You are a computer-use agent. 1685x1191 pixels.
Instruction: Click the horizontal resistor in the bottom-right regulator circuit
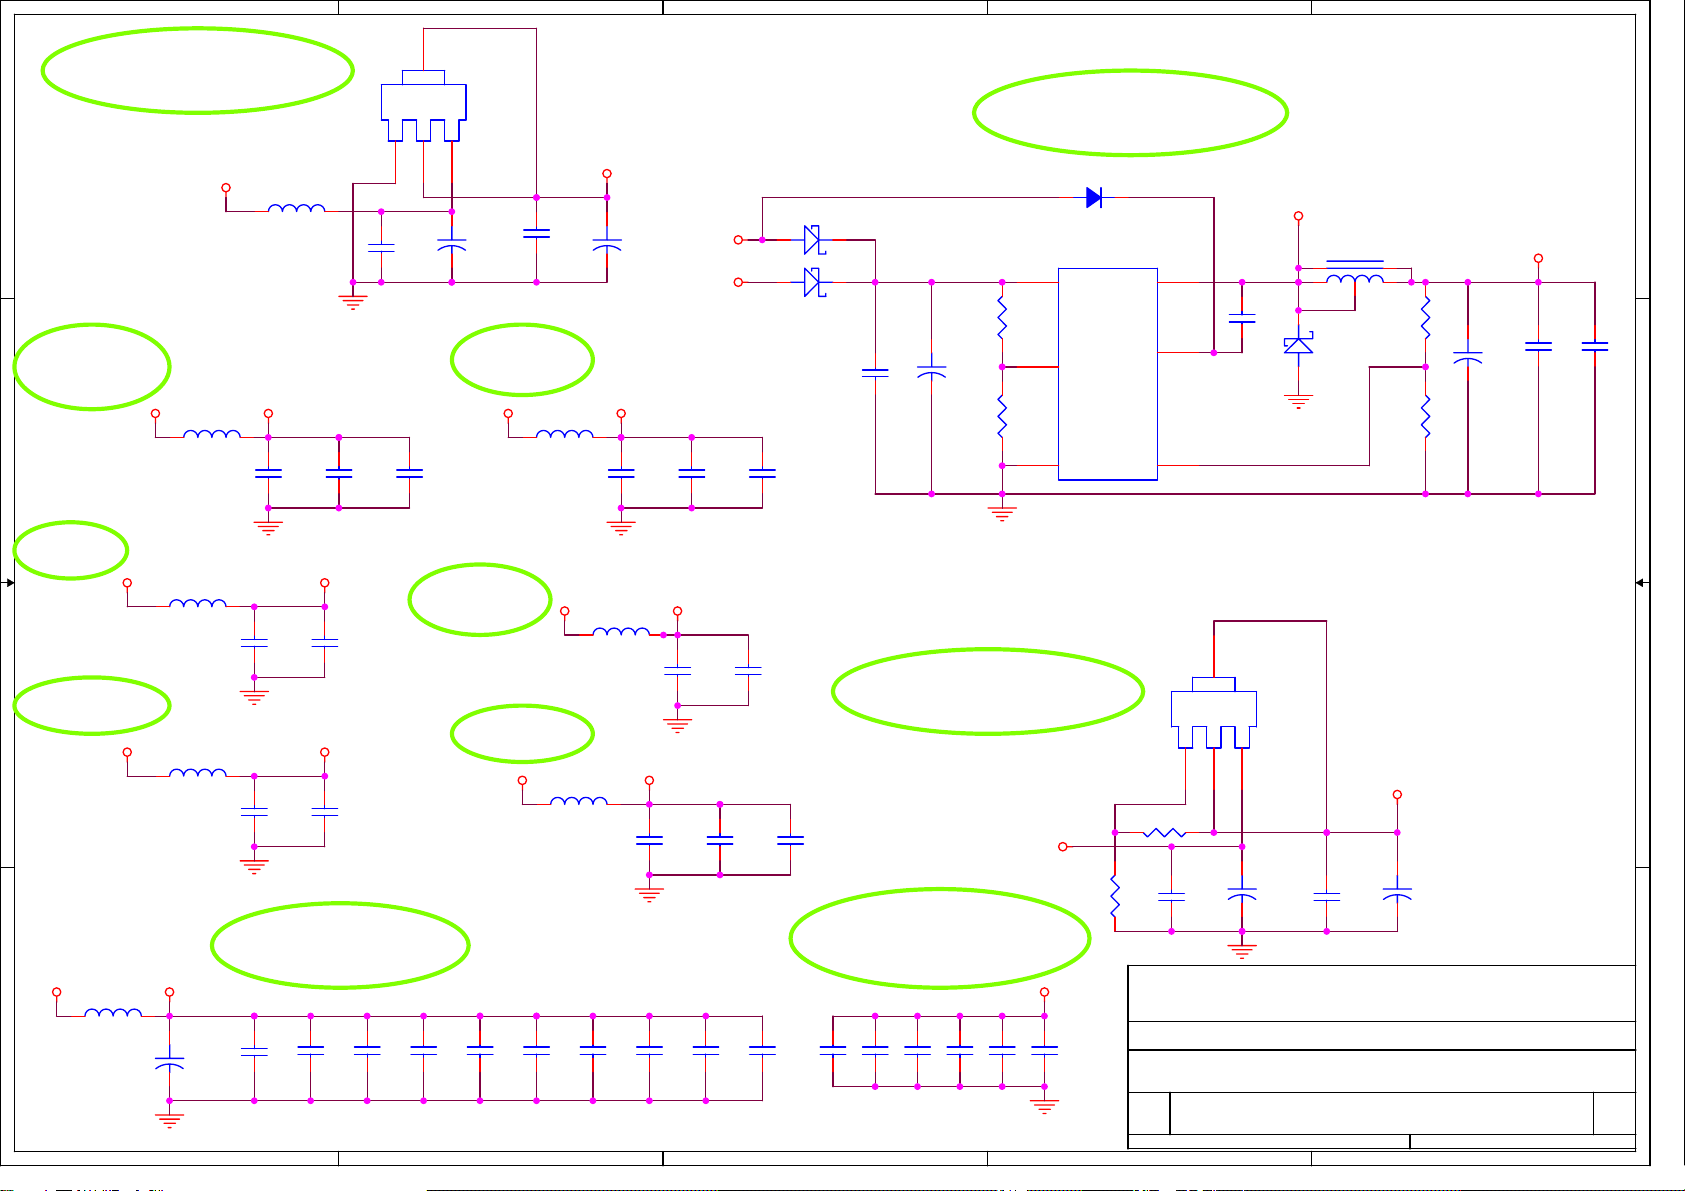click(1165, 832)
